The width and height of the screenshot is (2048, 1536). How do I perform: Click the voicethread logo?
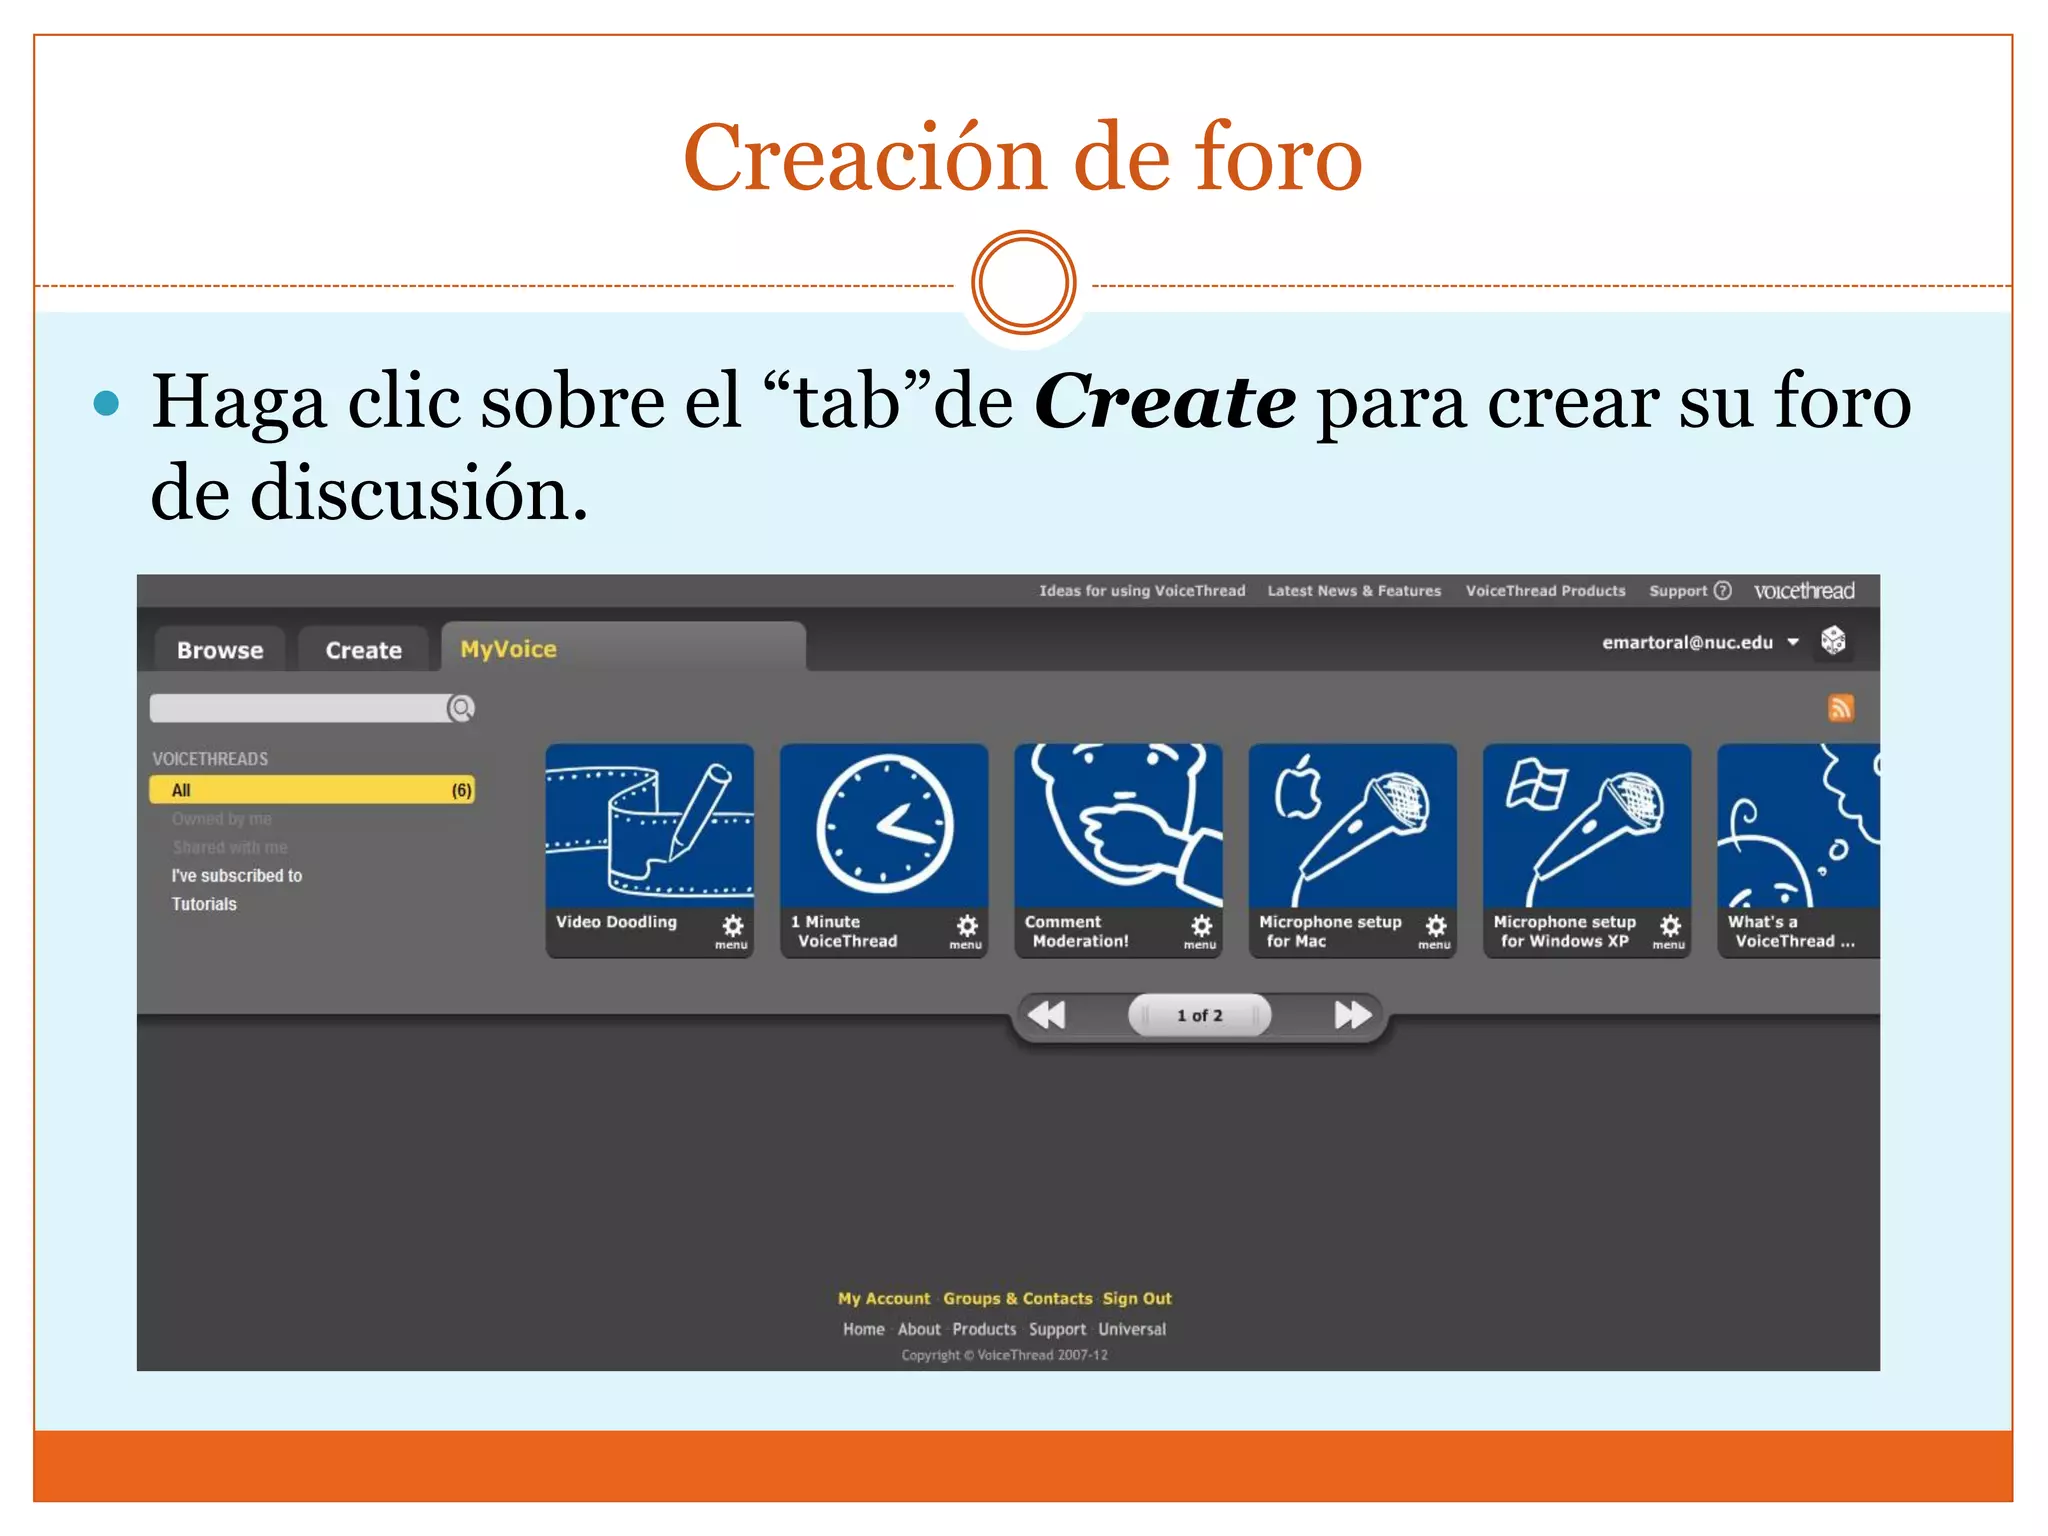(x=1804, y=591)
